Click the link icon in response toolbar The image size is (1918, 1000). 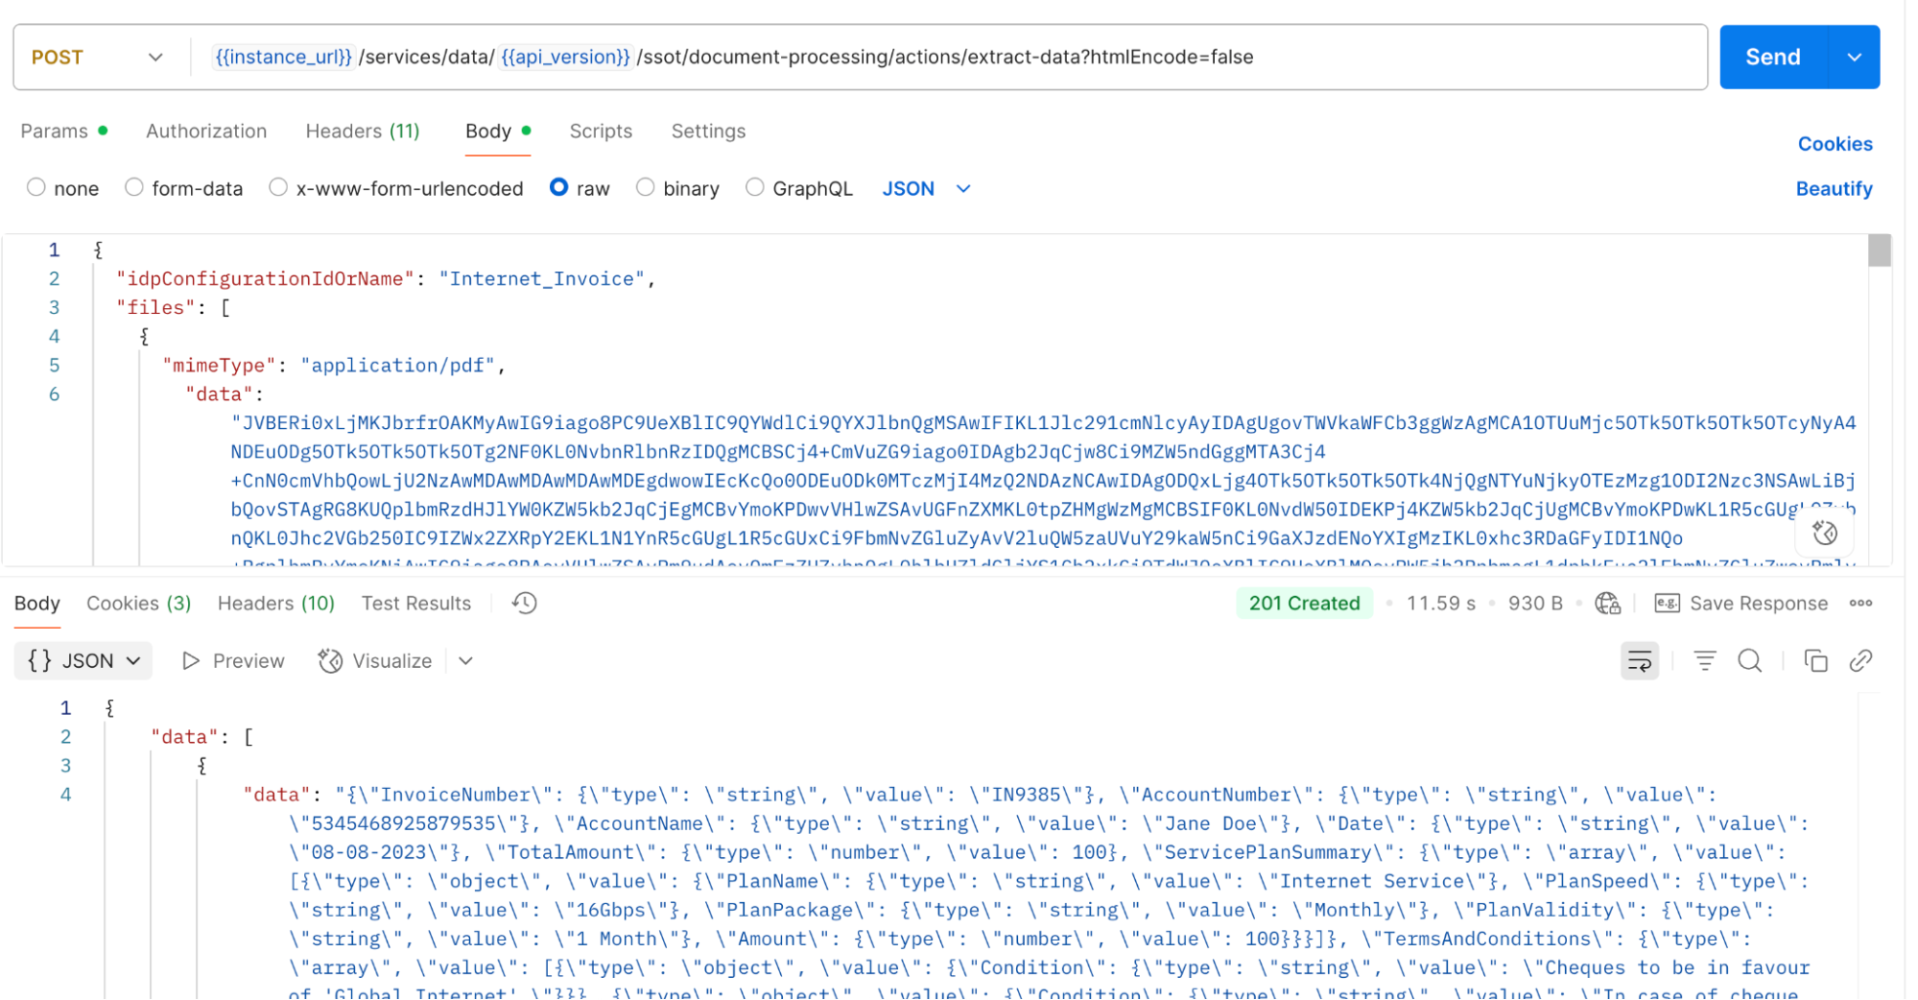point(1861,662)
